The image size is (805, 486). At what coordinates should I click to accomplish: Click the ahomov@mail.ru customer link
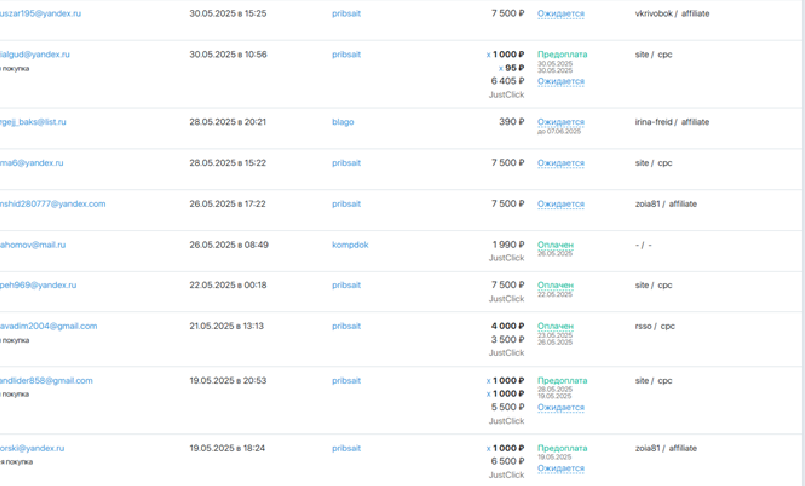point(33,244)
